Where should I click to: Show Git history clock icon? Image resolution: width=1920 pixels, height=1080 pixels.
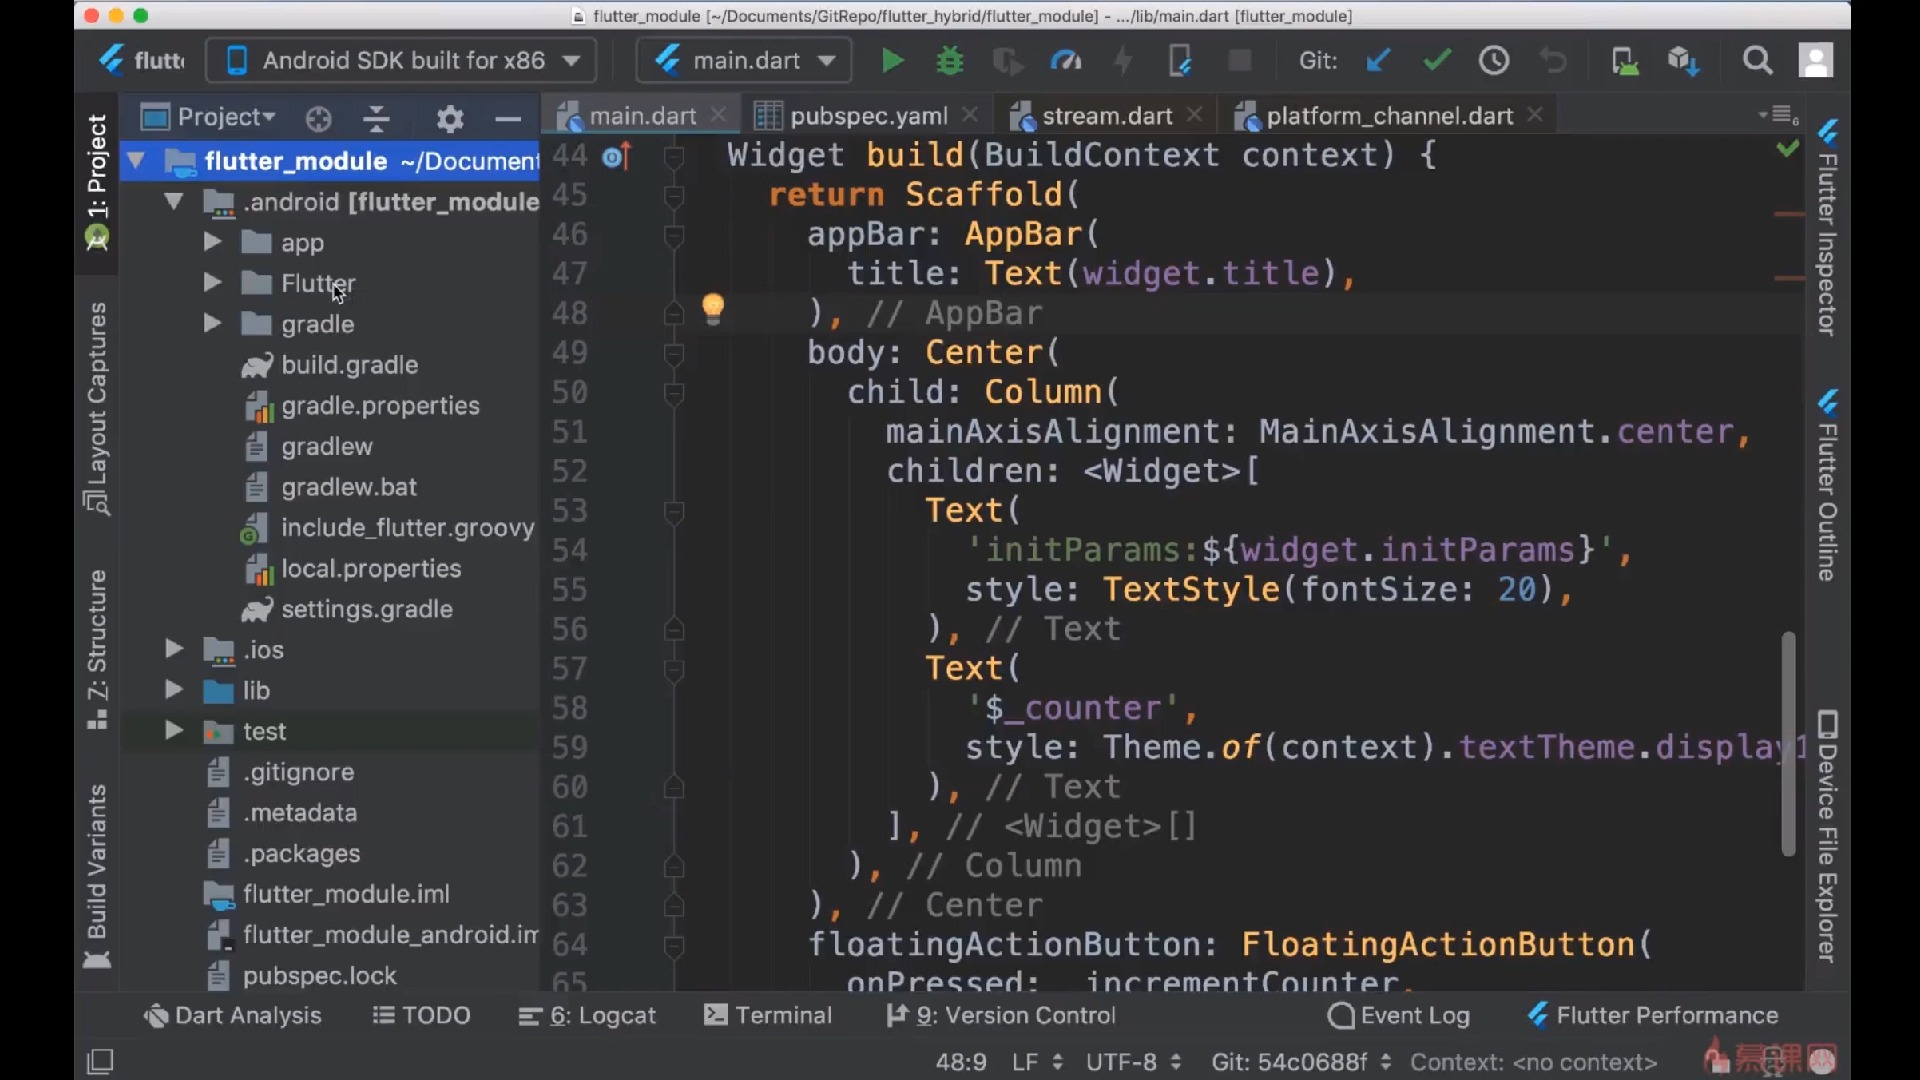(1494, 61)
